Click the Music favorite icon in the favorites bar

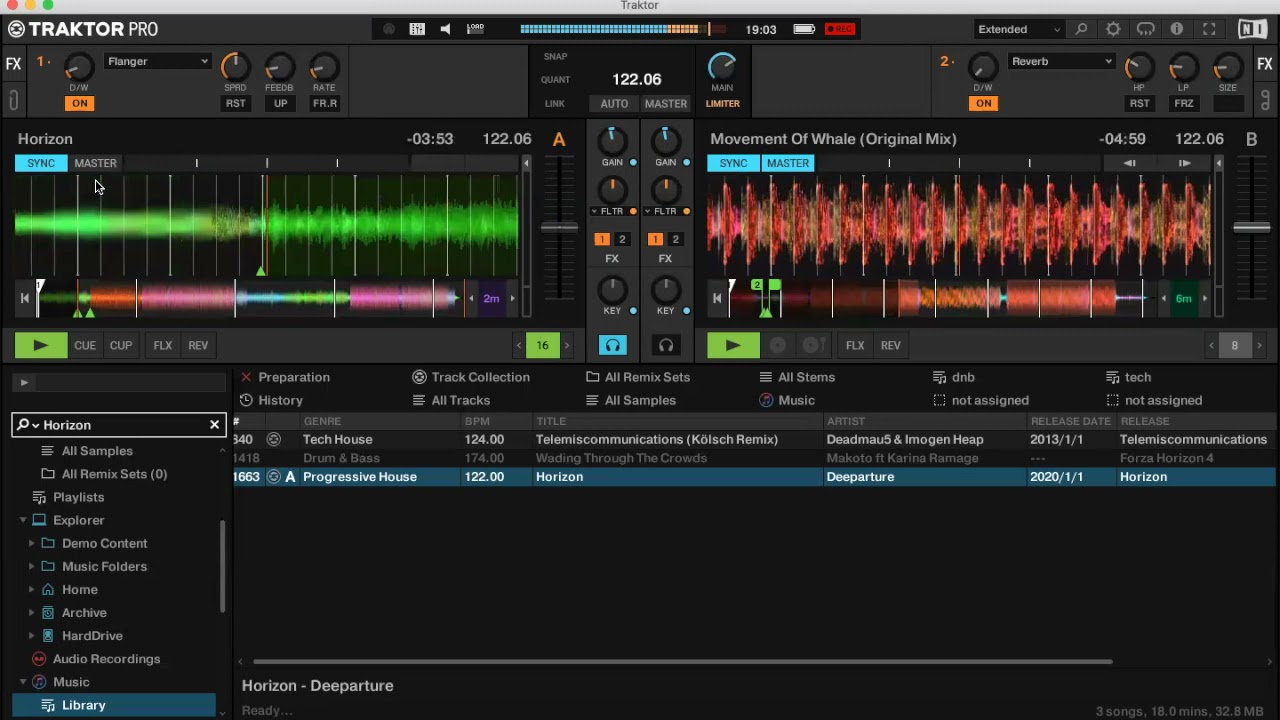(766, 400)
